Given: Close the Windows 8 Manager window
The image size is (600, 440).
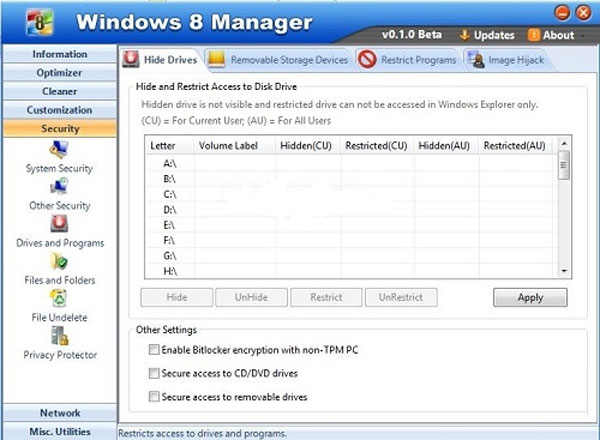Looking at the screenshot, I should coord(584,13).
